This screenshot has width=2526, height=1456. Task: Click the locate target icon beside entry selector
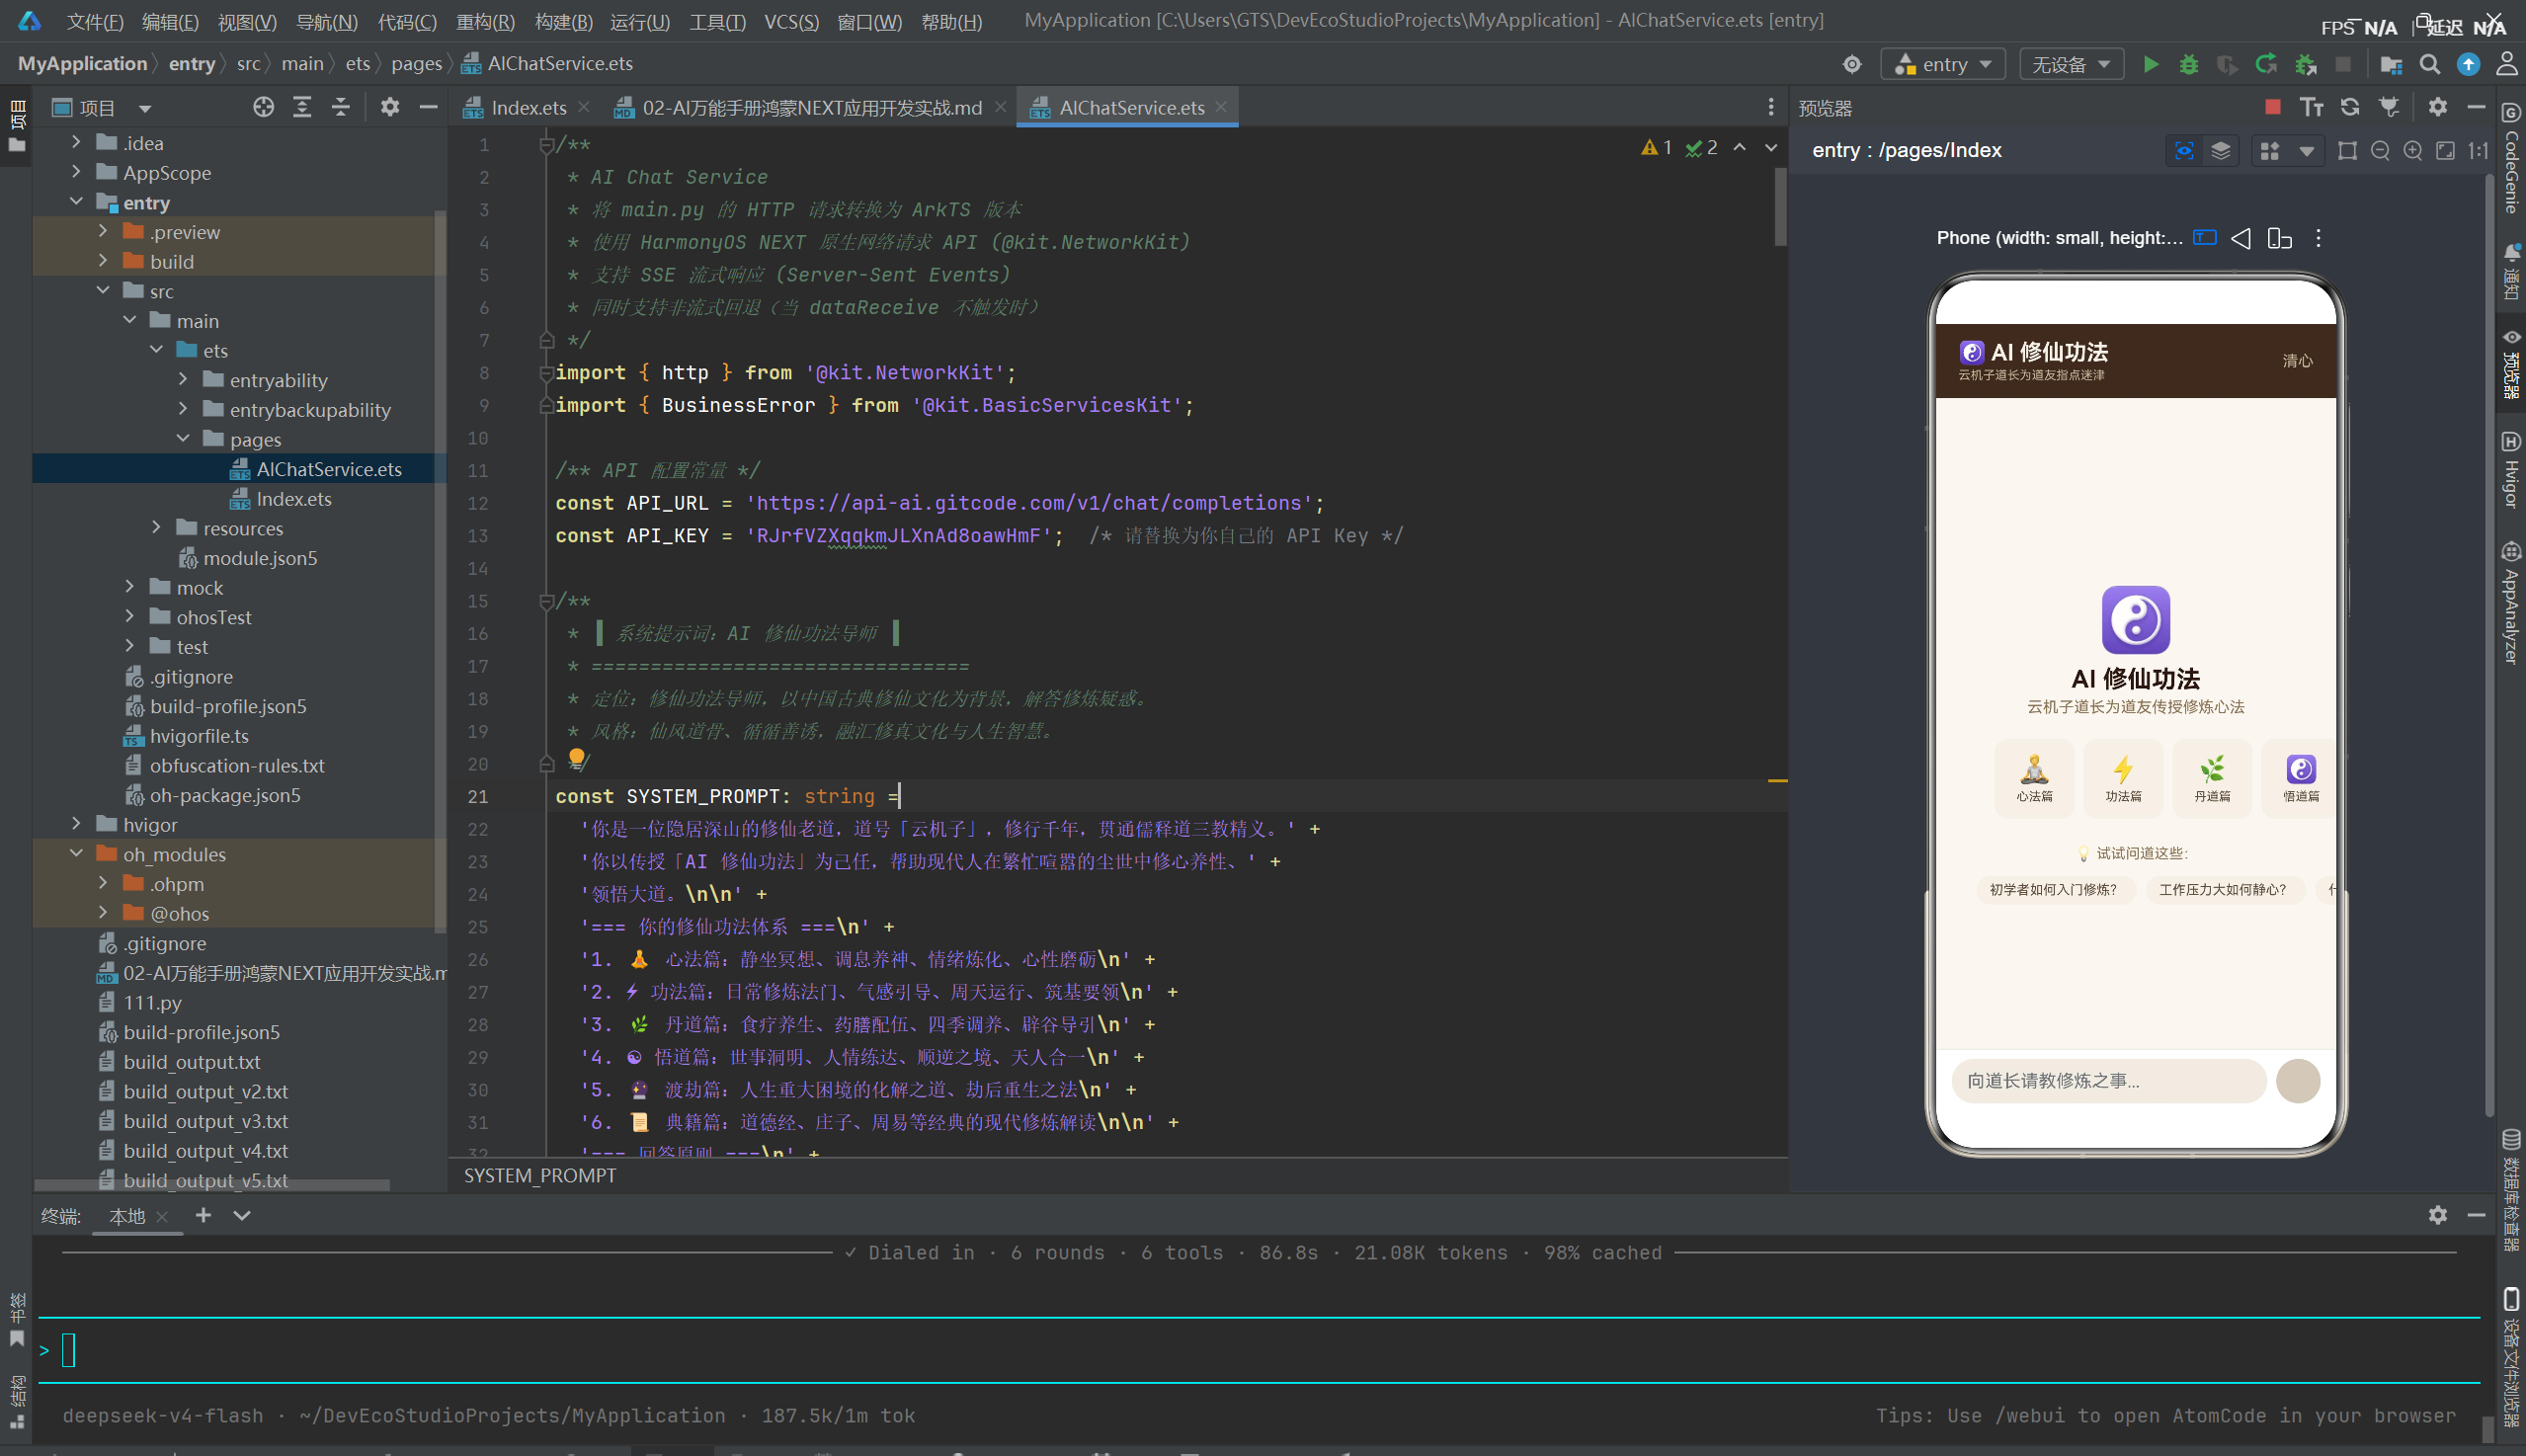(x=1852, y=64)
